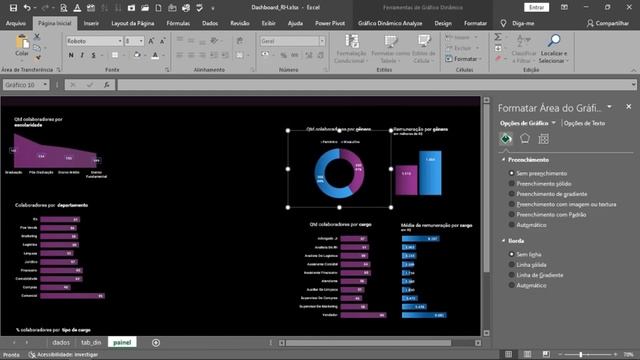
Task: Collapse the Preenchimento section
Action: pos(503,160)
